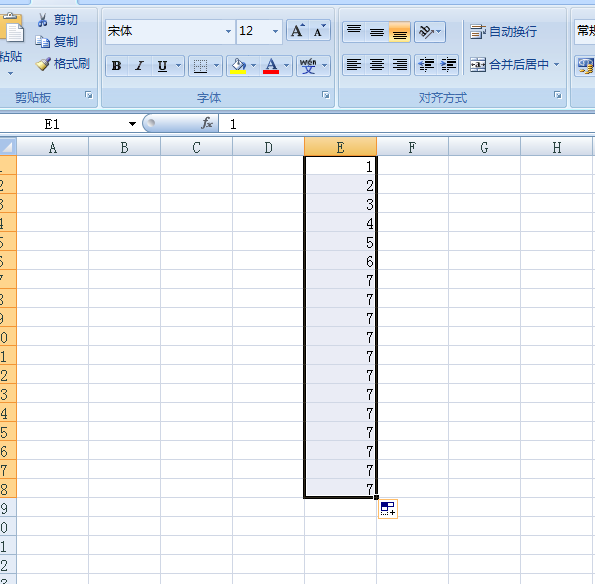The width and height of the screenshot is (595, 584).
Task: Click the Select All corner button
Action: point(8,146)
